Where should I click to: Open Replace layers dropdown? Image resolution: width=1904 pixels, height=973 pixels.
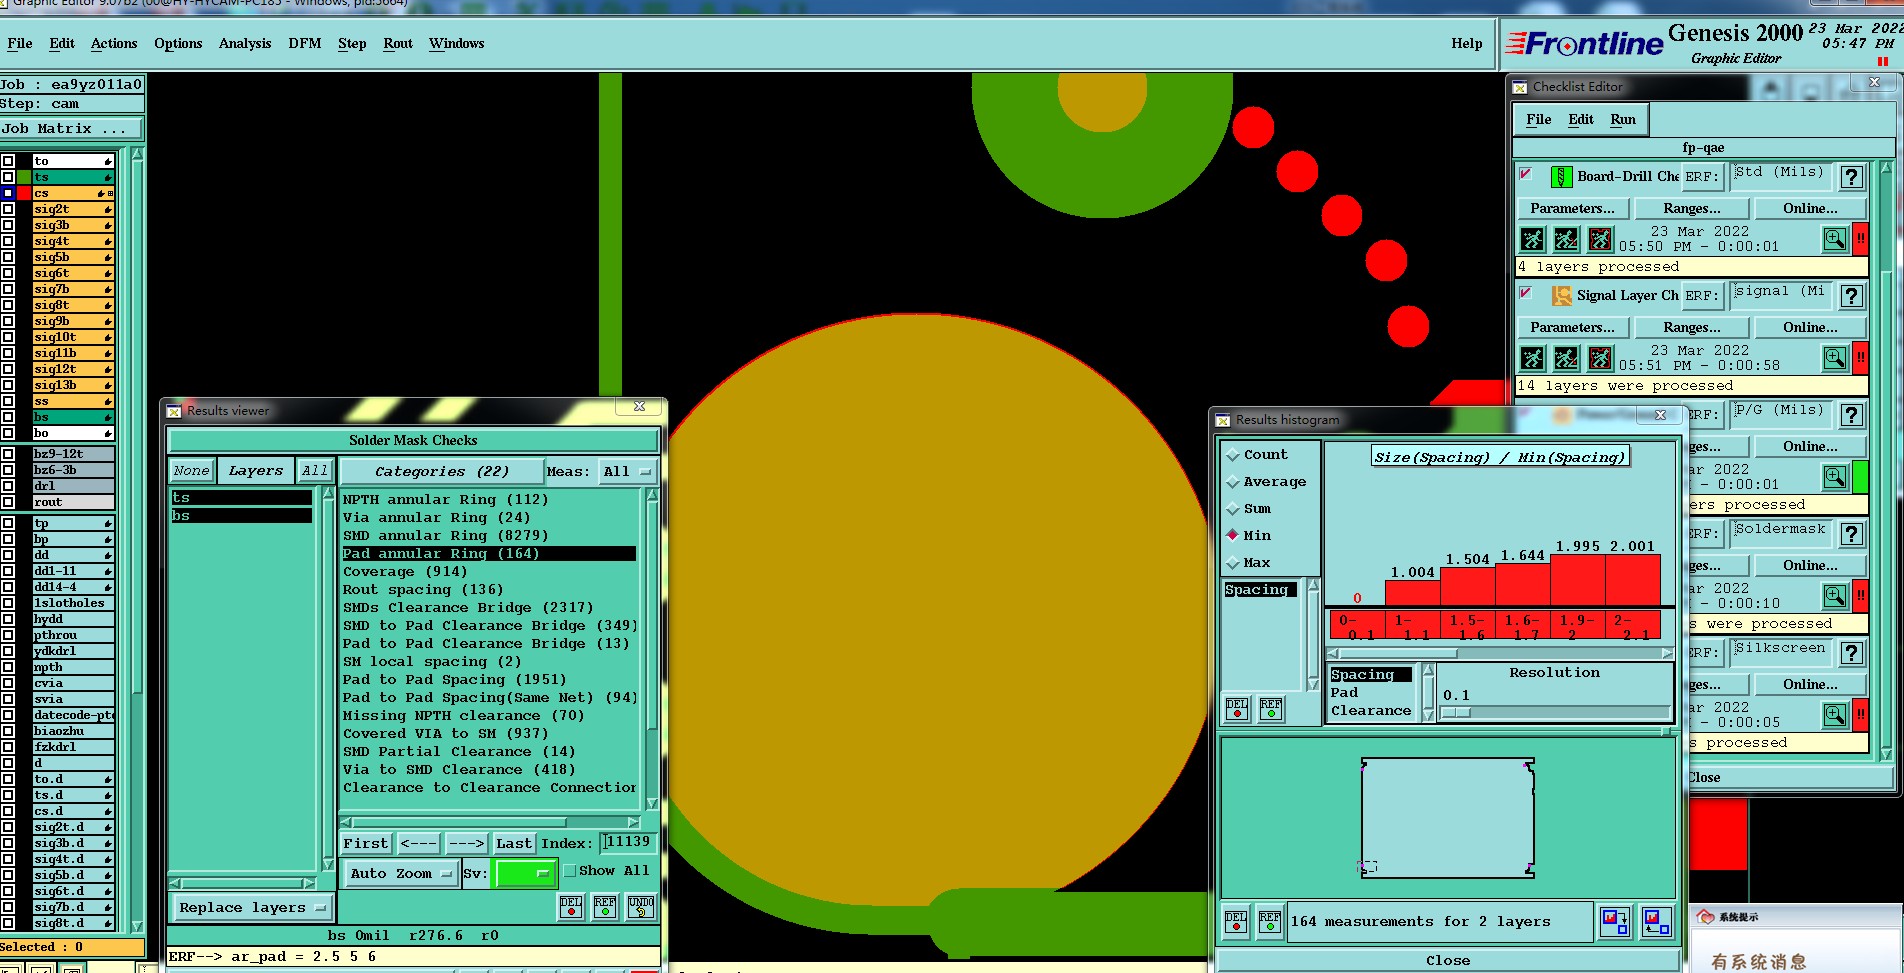coord(252,908)
